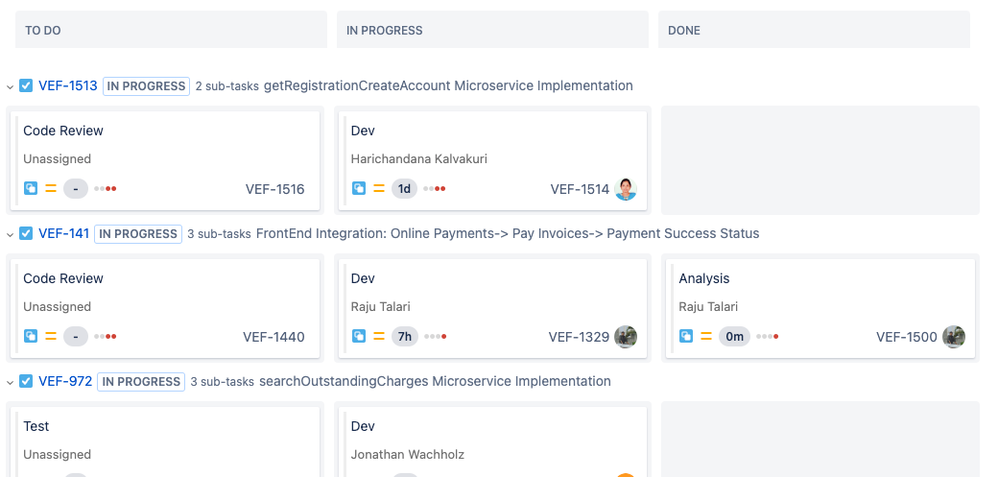
Task: Click IN PROGRESS status badge of VEF-972
Action: pos(141,381)
